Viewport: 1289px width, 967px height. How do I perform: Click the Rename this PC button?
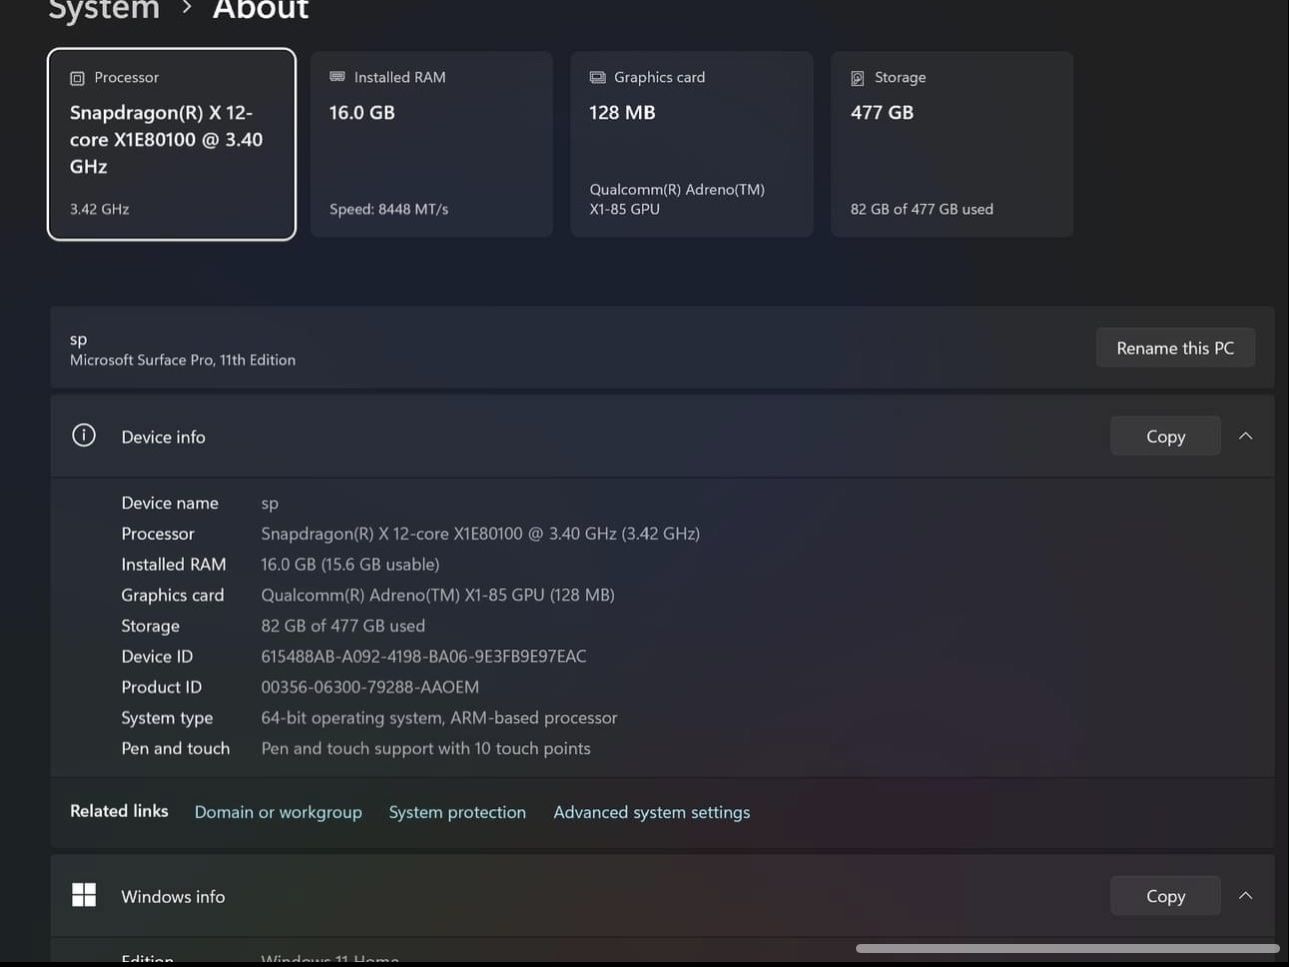pyautogui.click(x=1175, y=348)
